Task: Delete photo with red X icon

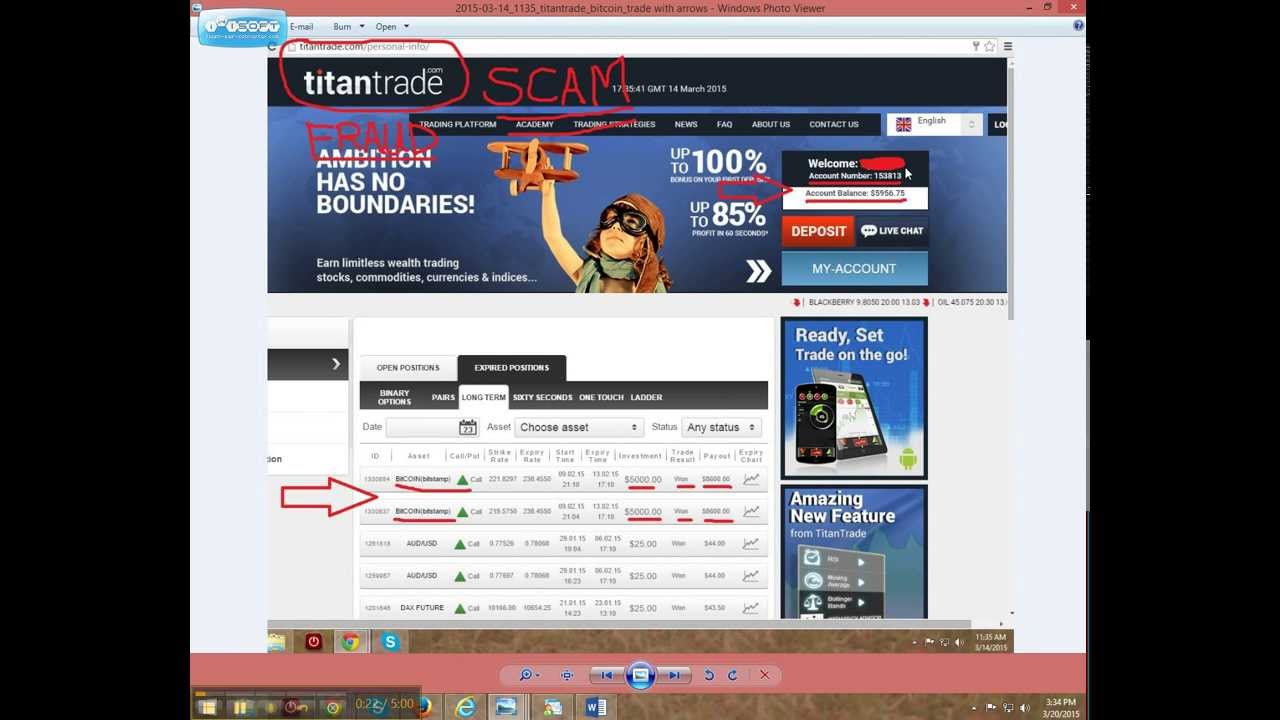Action: 765,675
